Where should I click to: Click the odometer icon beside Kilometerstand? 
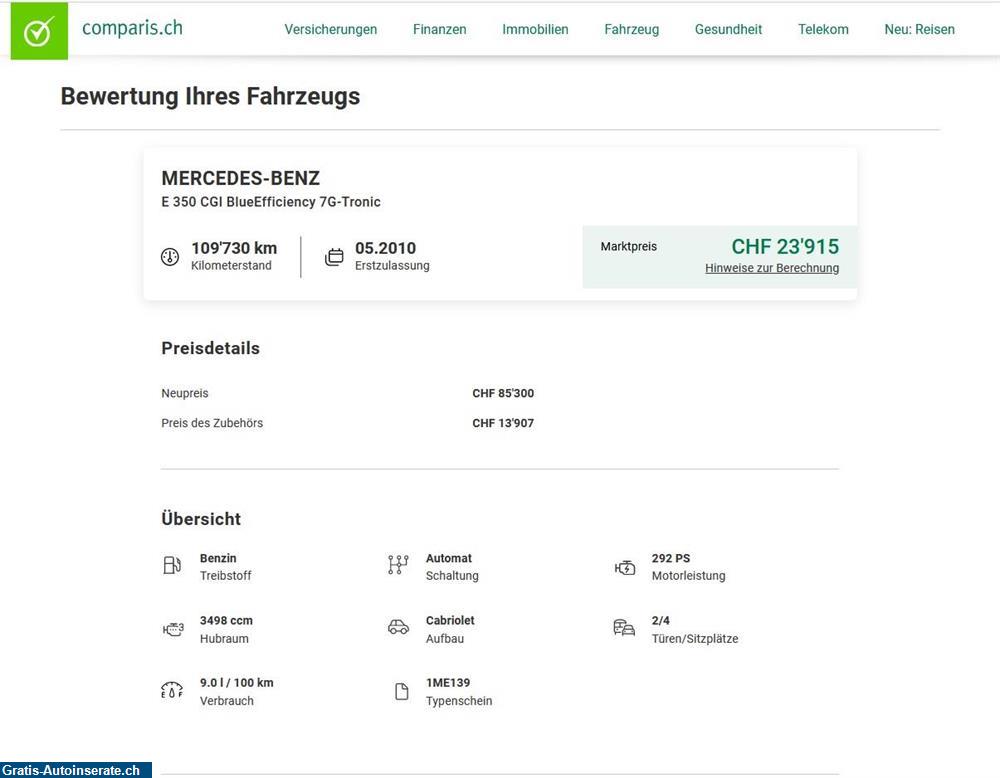pos(170,256)
